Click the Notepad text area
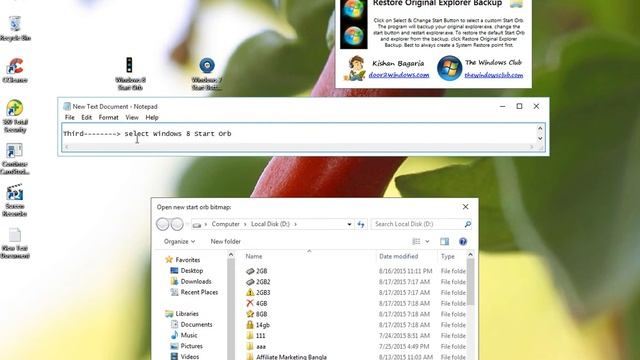Image resolution: width=640 pixels, height=360 pixels. click(299, 134)
